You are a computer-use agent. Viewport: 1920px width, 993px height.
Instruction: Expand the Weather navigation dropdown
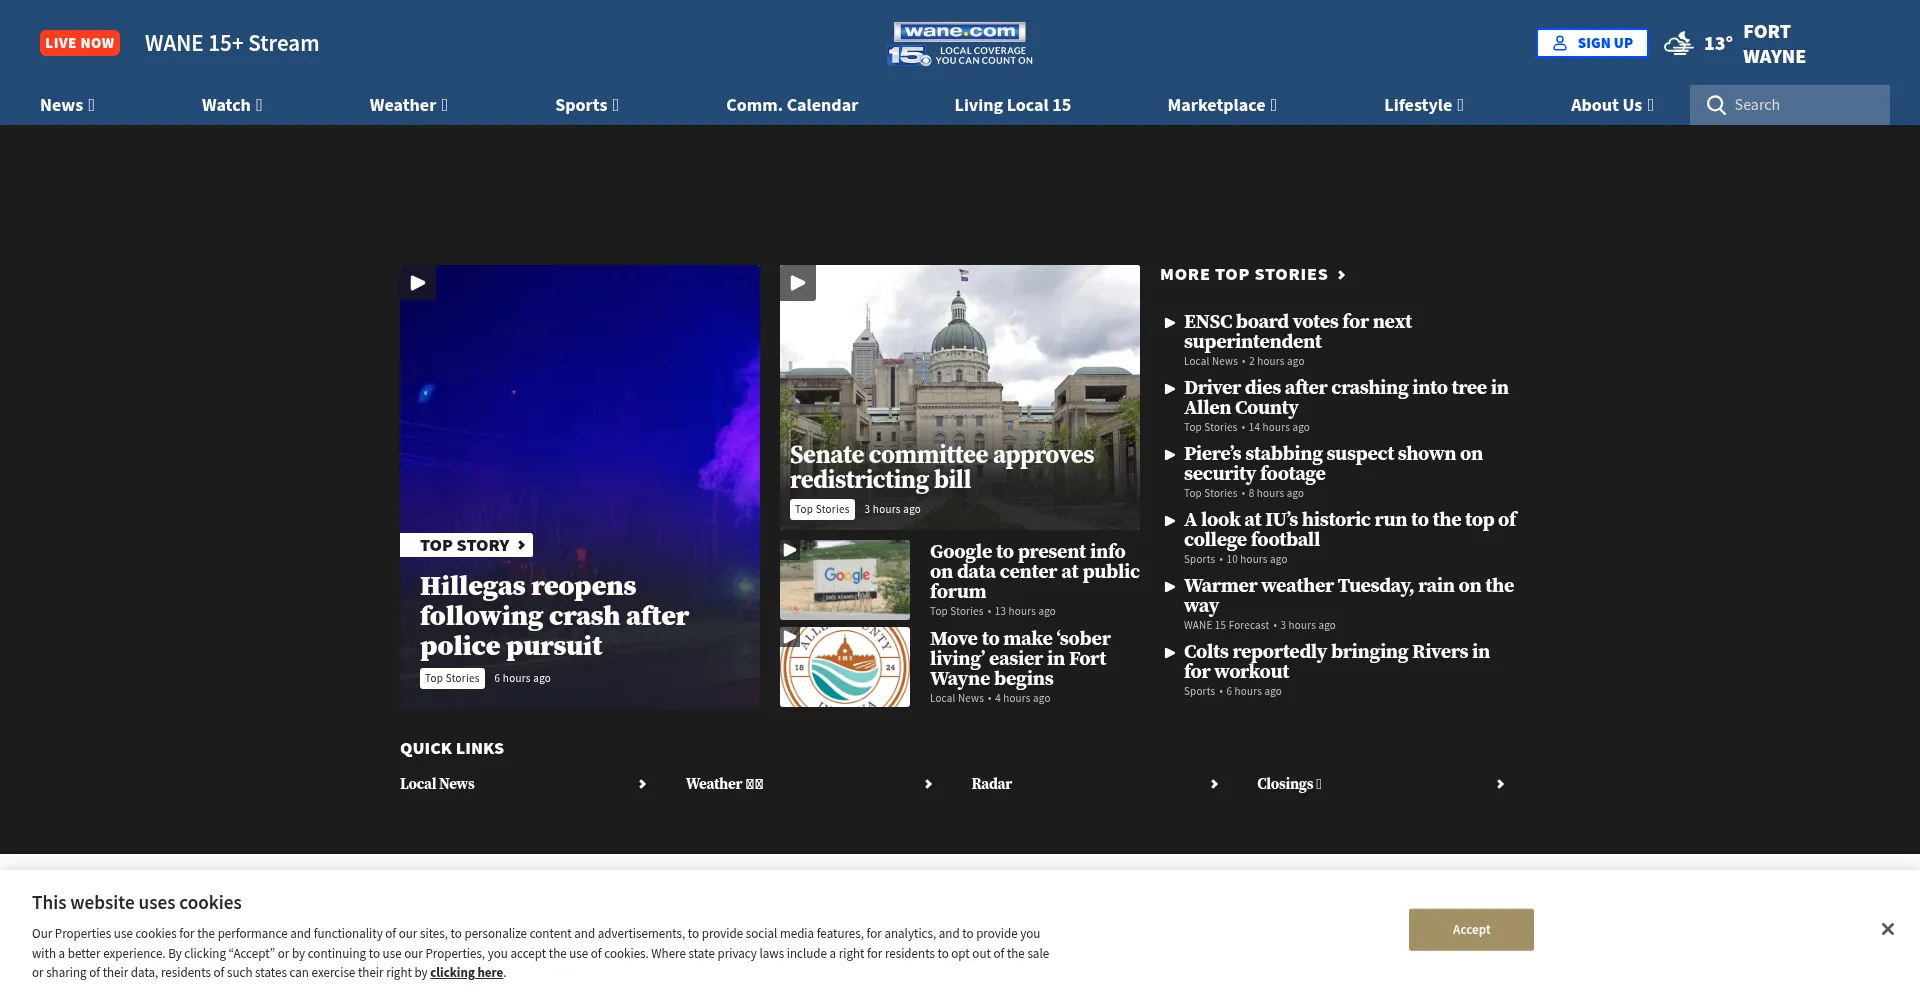[x=408, y=105]
